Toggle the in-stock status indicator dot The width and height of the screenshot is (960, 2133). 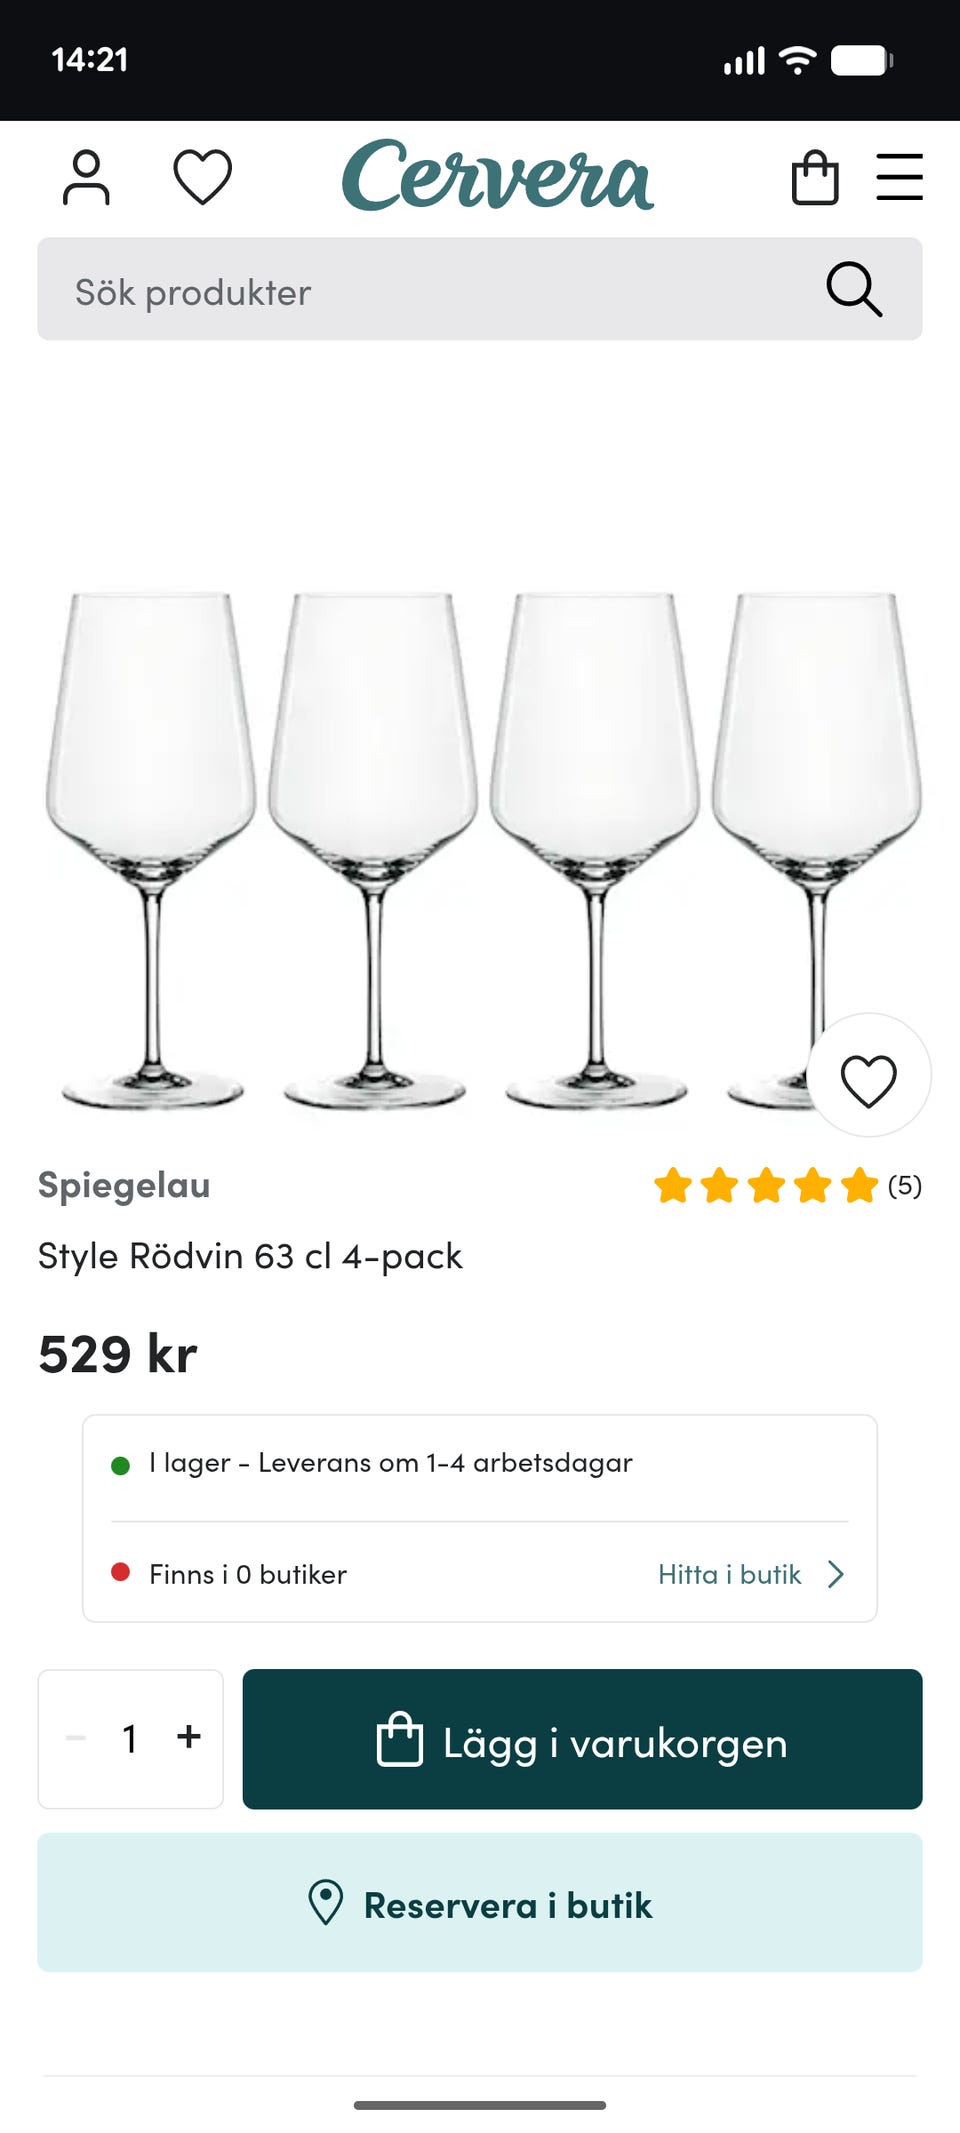[120, 1463]
